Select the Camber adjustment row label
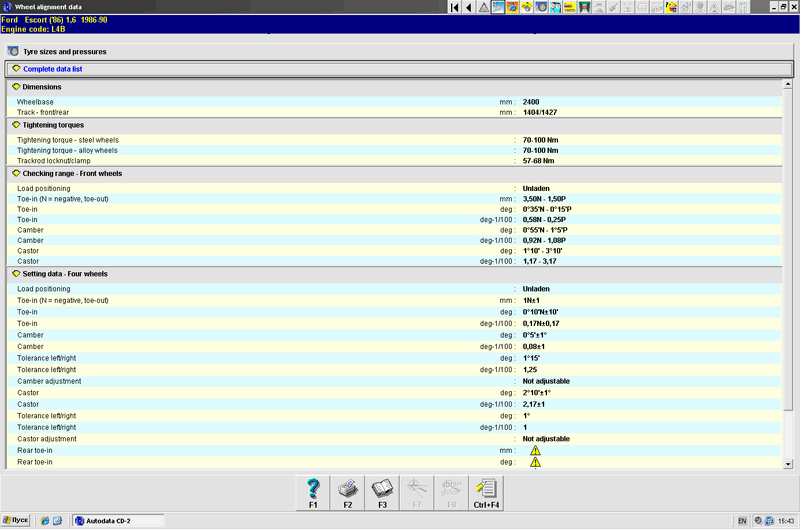The width and height of the screenshot is (800, 529). 49,381
